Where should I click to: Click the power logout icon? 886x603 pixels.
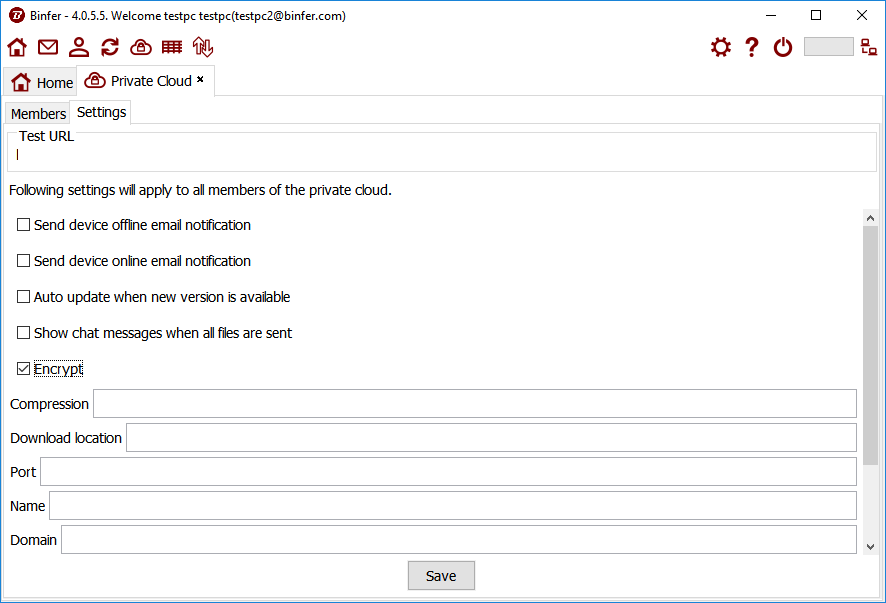(783, 47)
